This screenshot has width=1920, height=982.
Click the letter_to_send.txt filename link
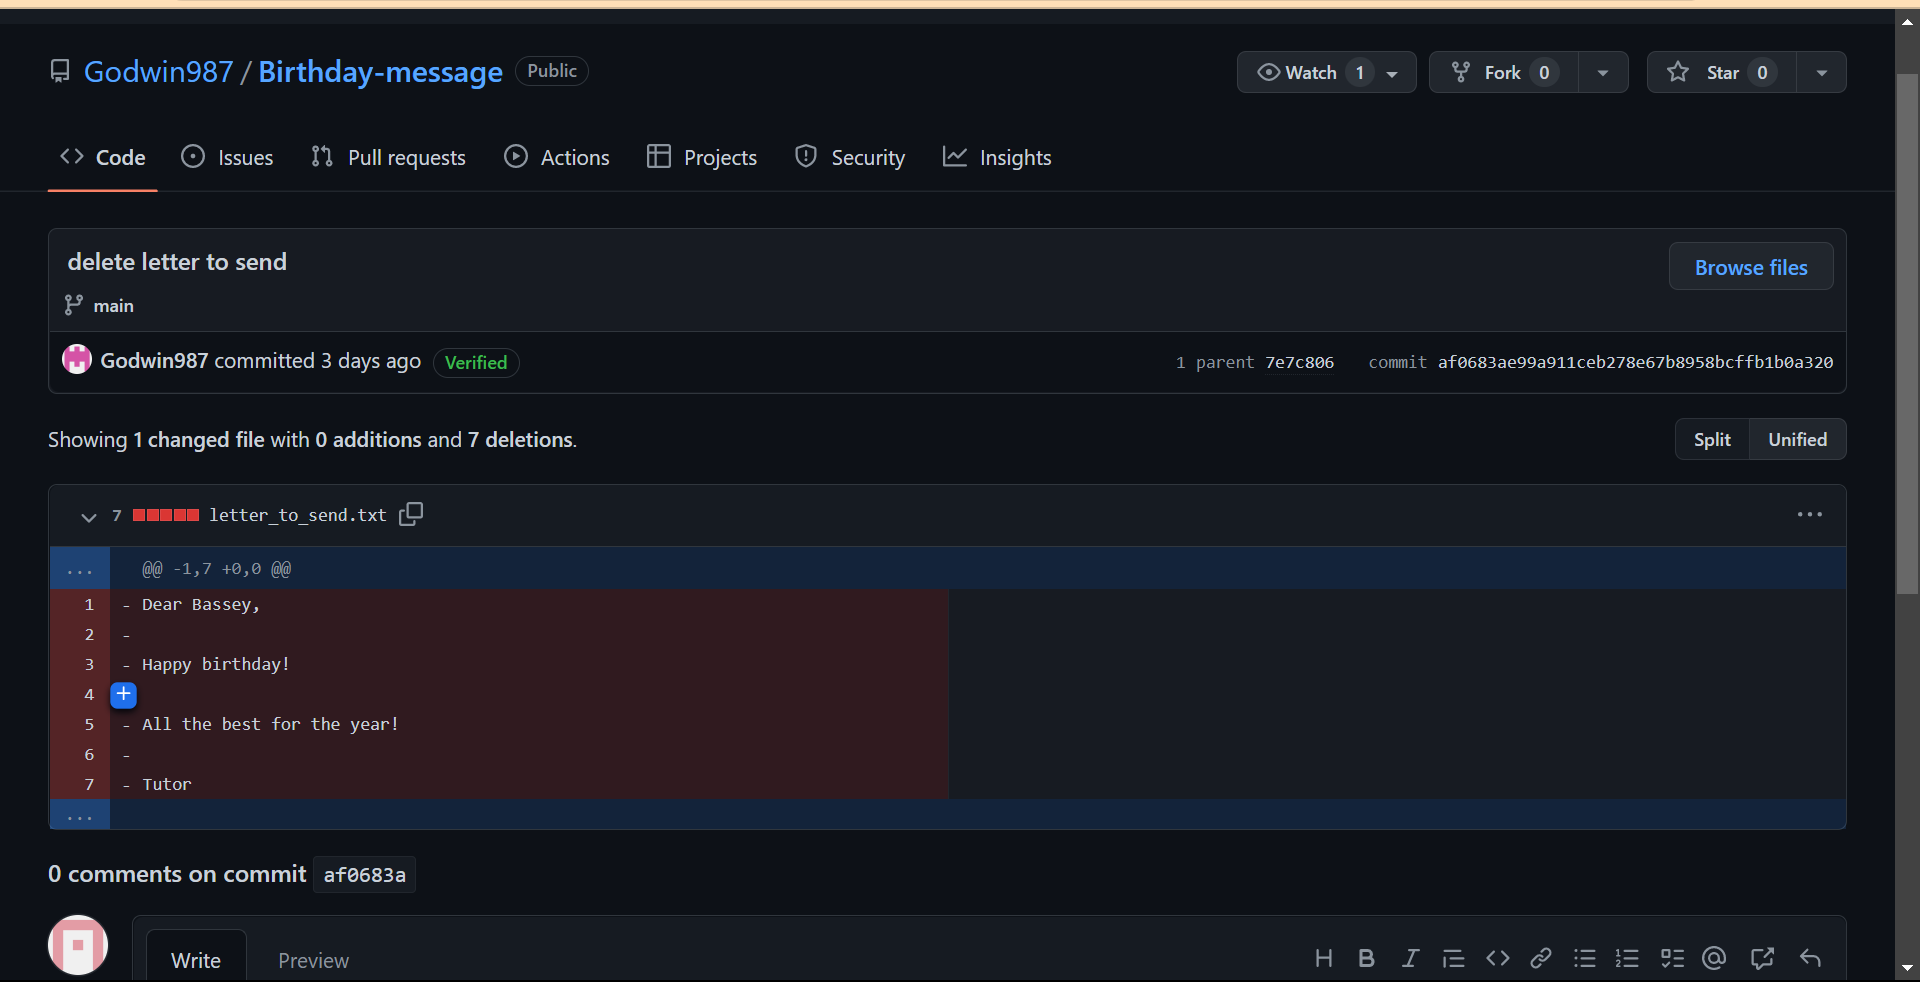[x=297, y=515]
